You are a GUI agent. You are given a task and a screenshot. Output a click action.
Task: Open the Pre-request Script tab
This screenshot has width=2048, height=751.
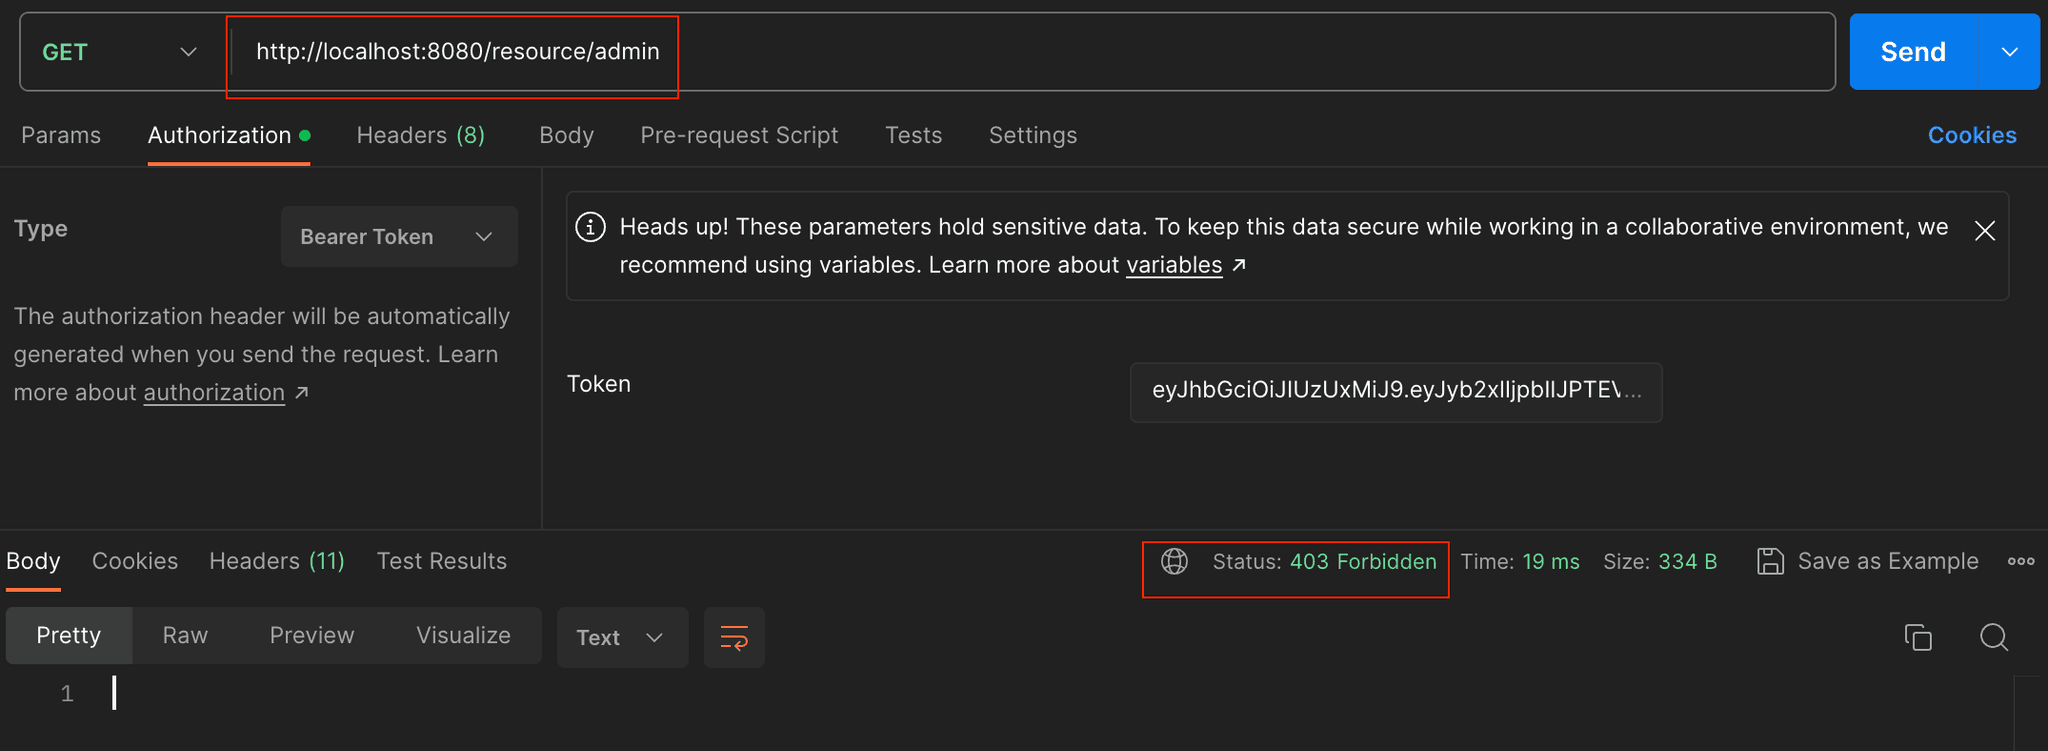tap(739, 135)
